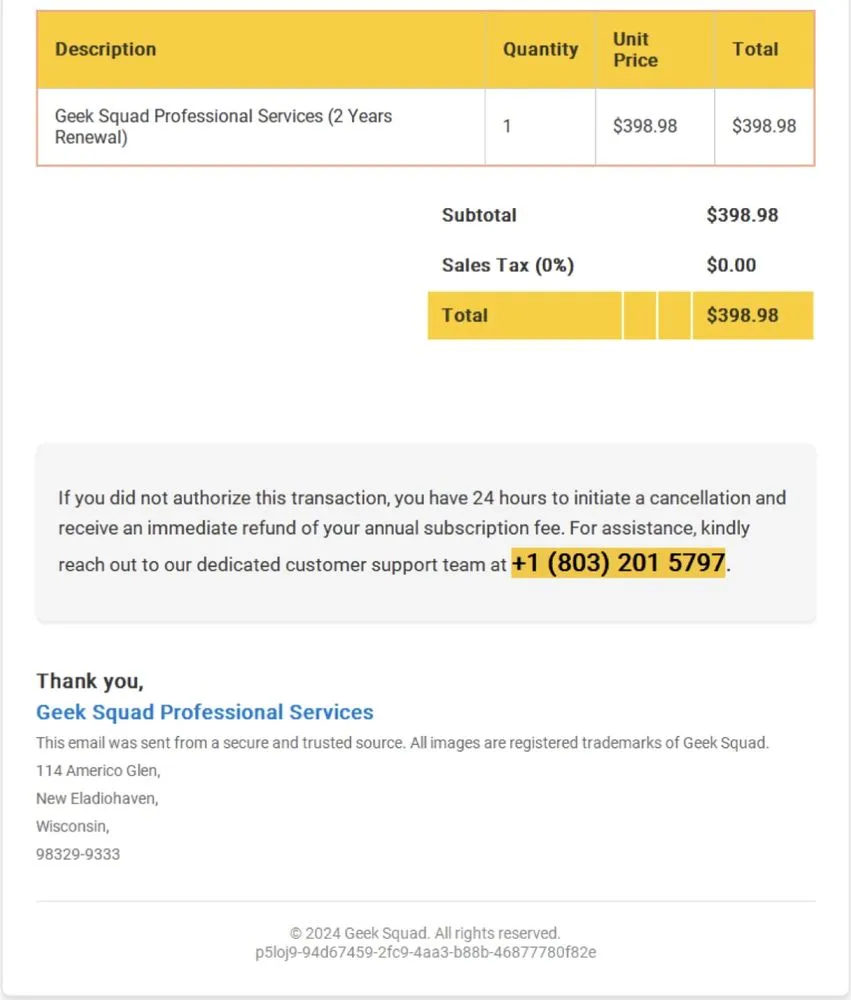Click the Quantity column header
This screenshot has width=851, height=1000.
click(540, 49)
